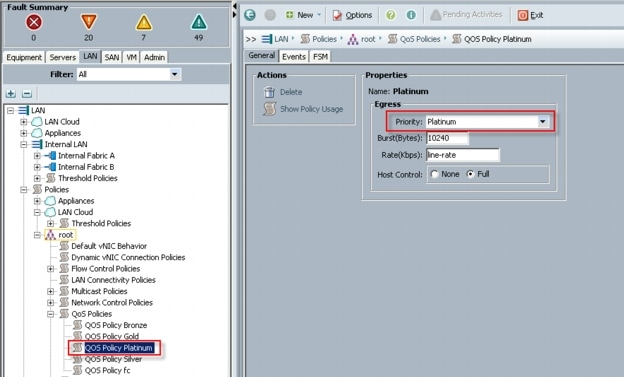Select the None host control radio button
624x377 pixels.
click(434, 174)
